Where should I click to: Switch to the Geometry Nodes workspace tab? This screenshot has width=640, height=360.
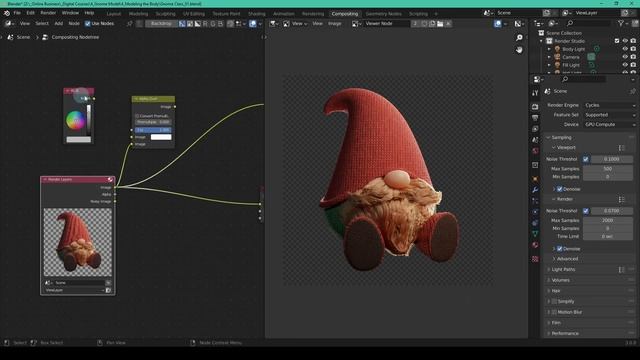click(384, 14)
